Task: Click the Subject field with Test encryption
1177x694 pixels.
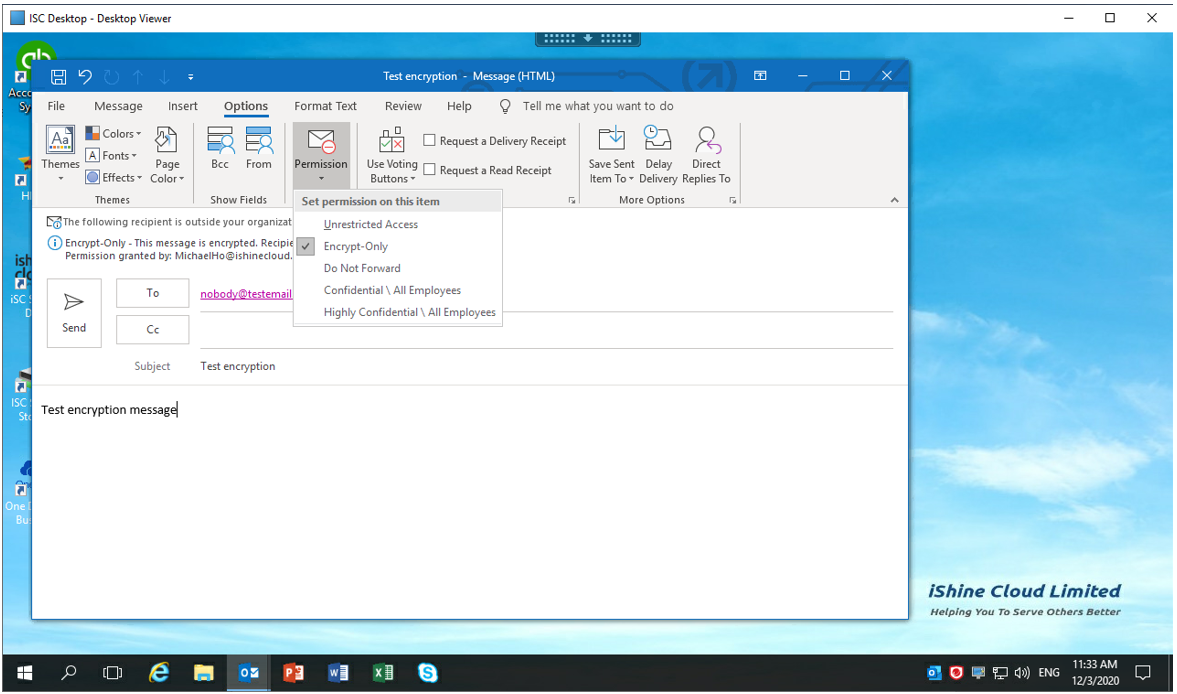Action: [x=546, y=366]
